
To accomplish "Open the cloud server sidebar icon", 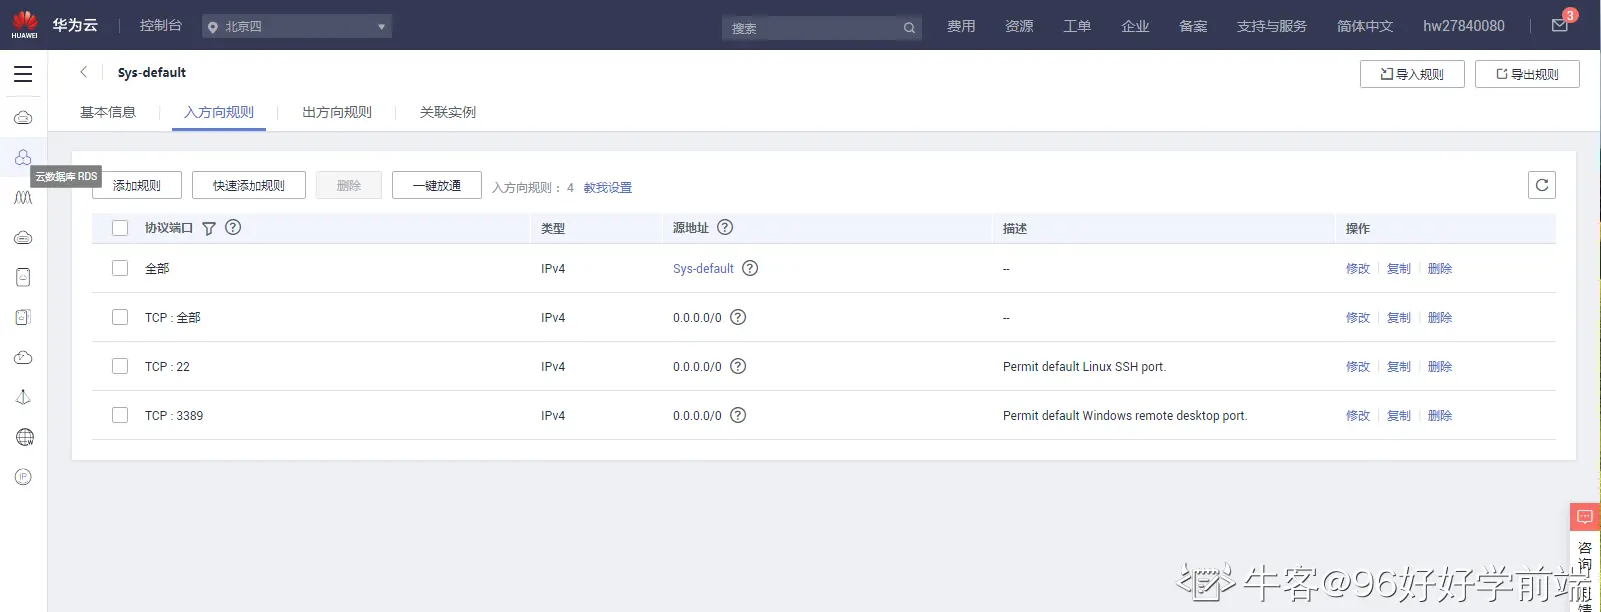I will point(23,118).
